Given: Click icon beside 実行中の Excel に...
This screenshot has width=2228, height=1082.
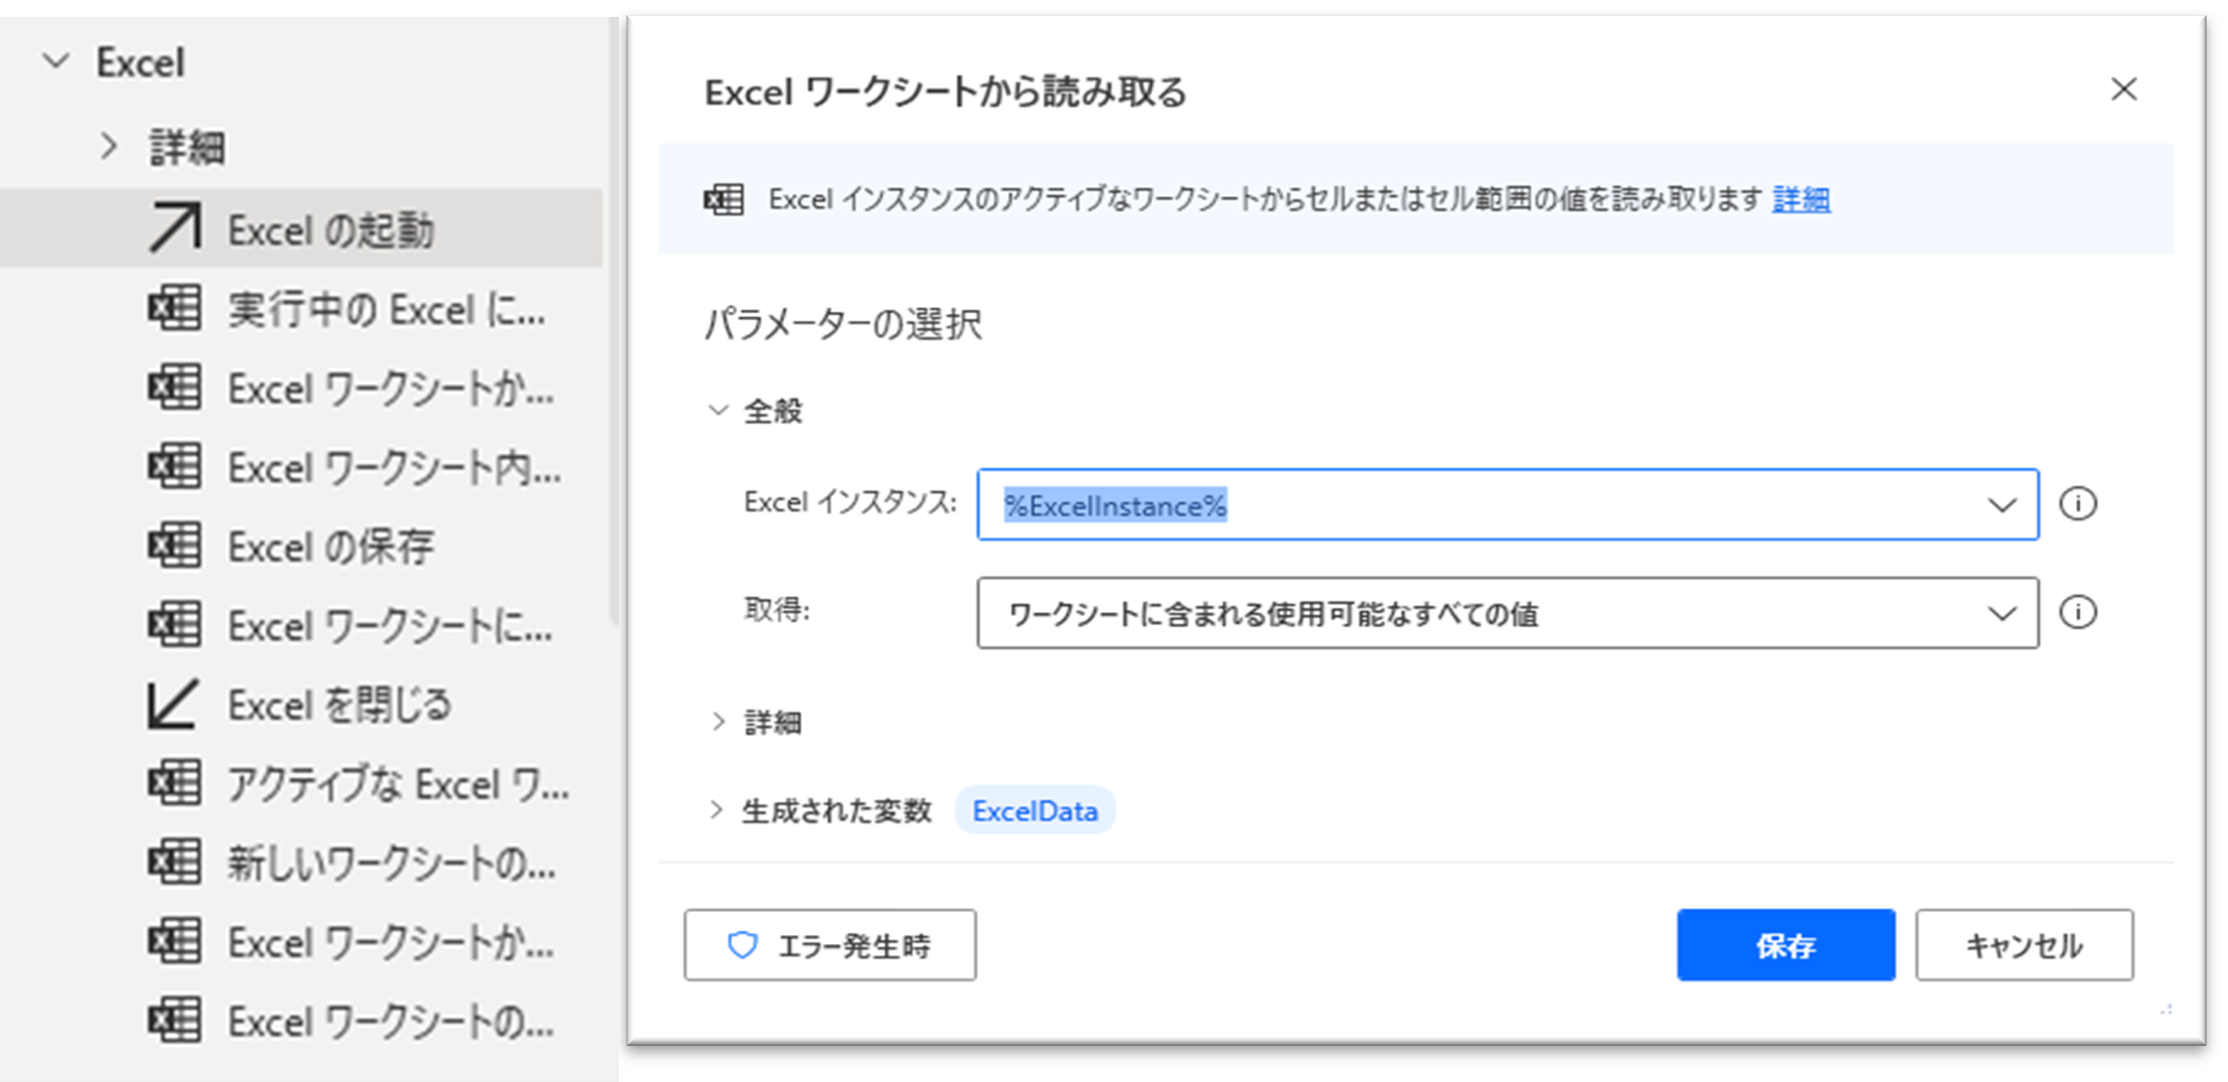Looking at the screenshot, I should pos(175,308).
